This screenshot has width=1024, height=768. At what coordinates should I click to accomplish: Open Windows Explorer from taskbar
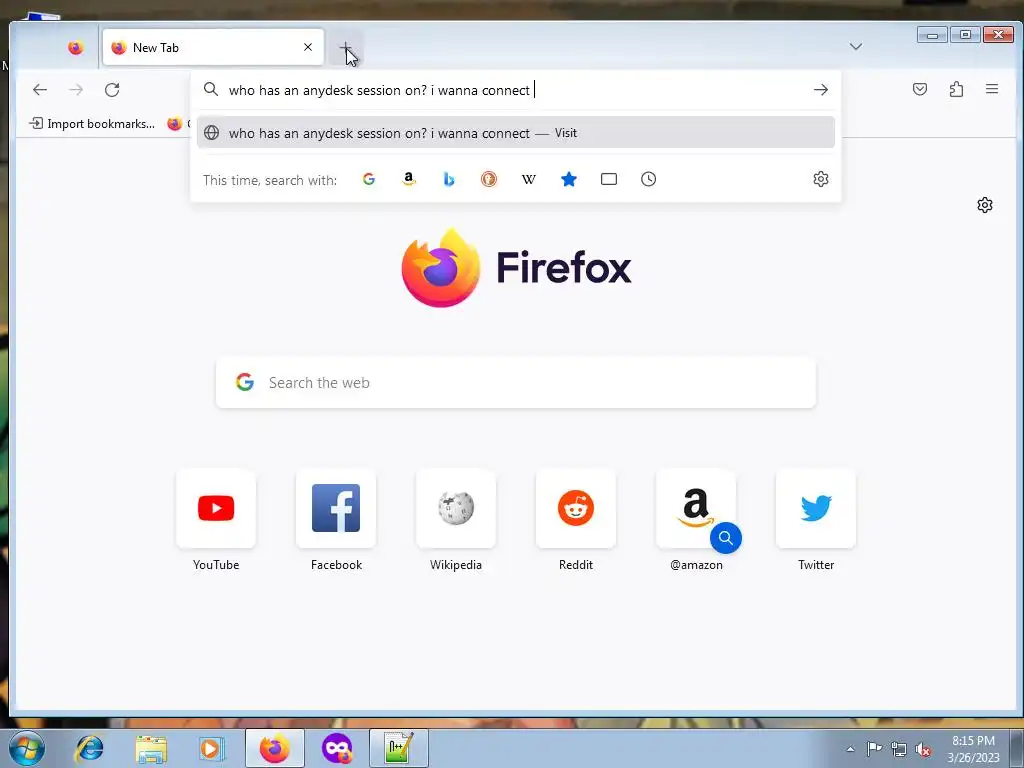coord(151,749)
